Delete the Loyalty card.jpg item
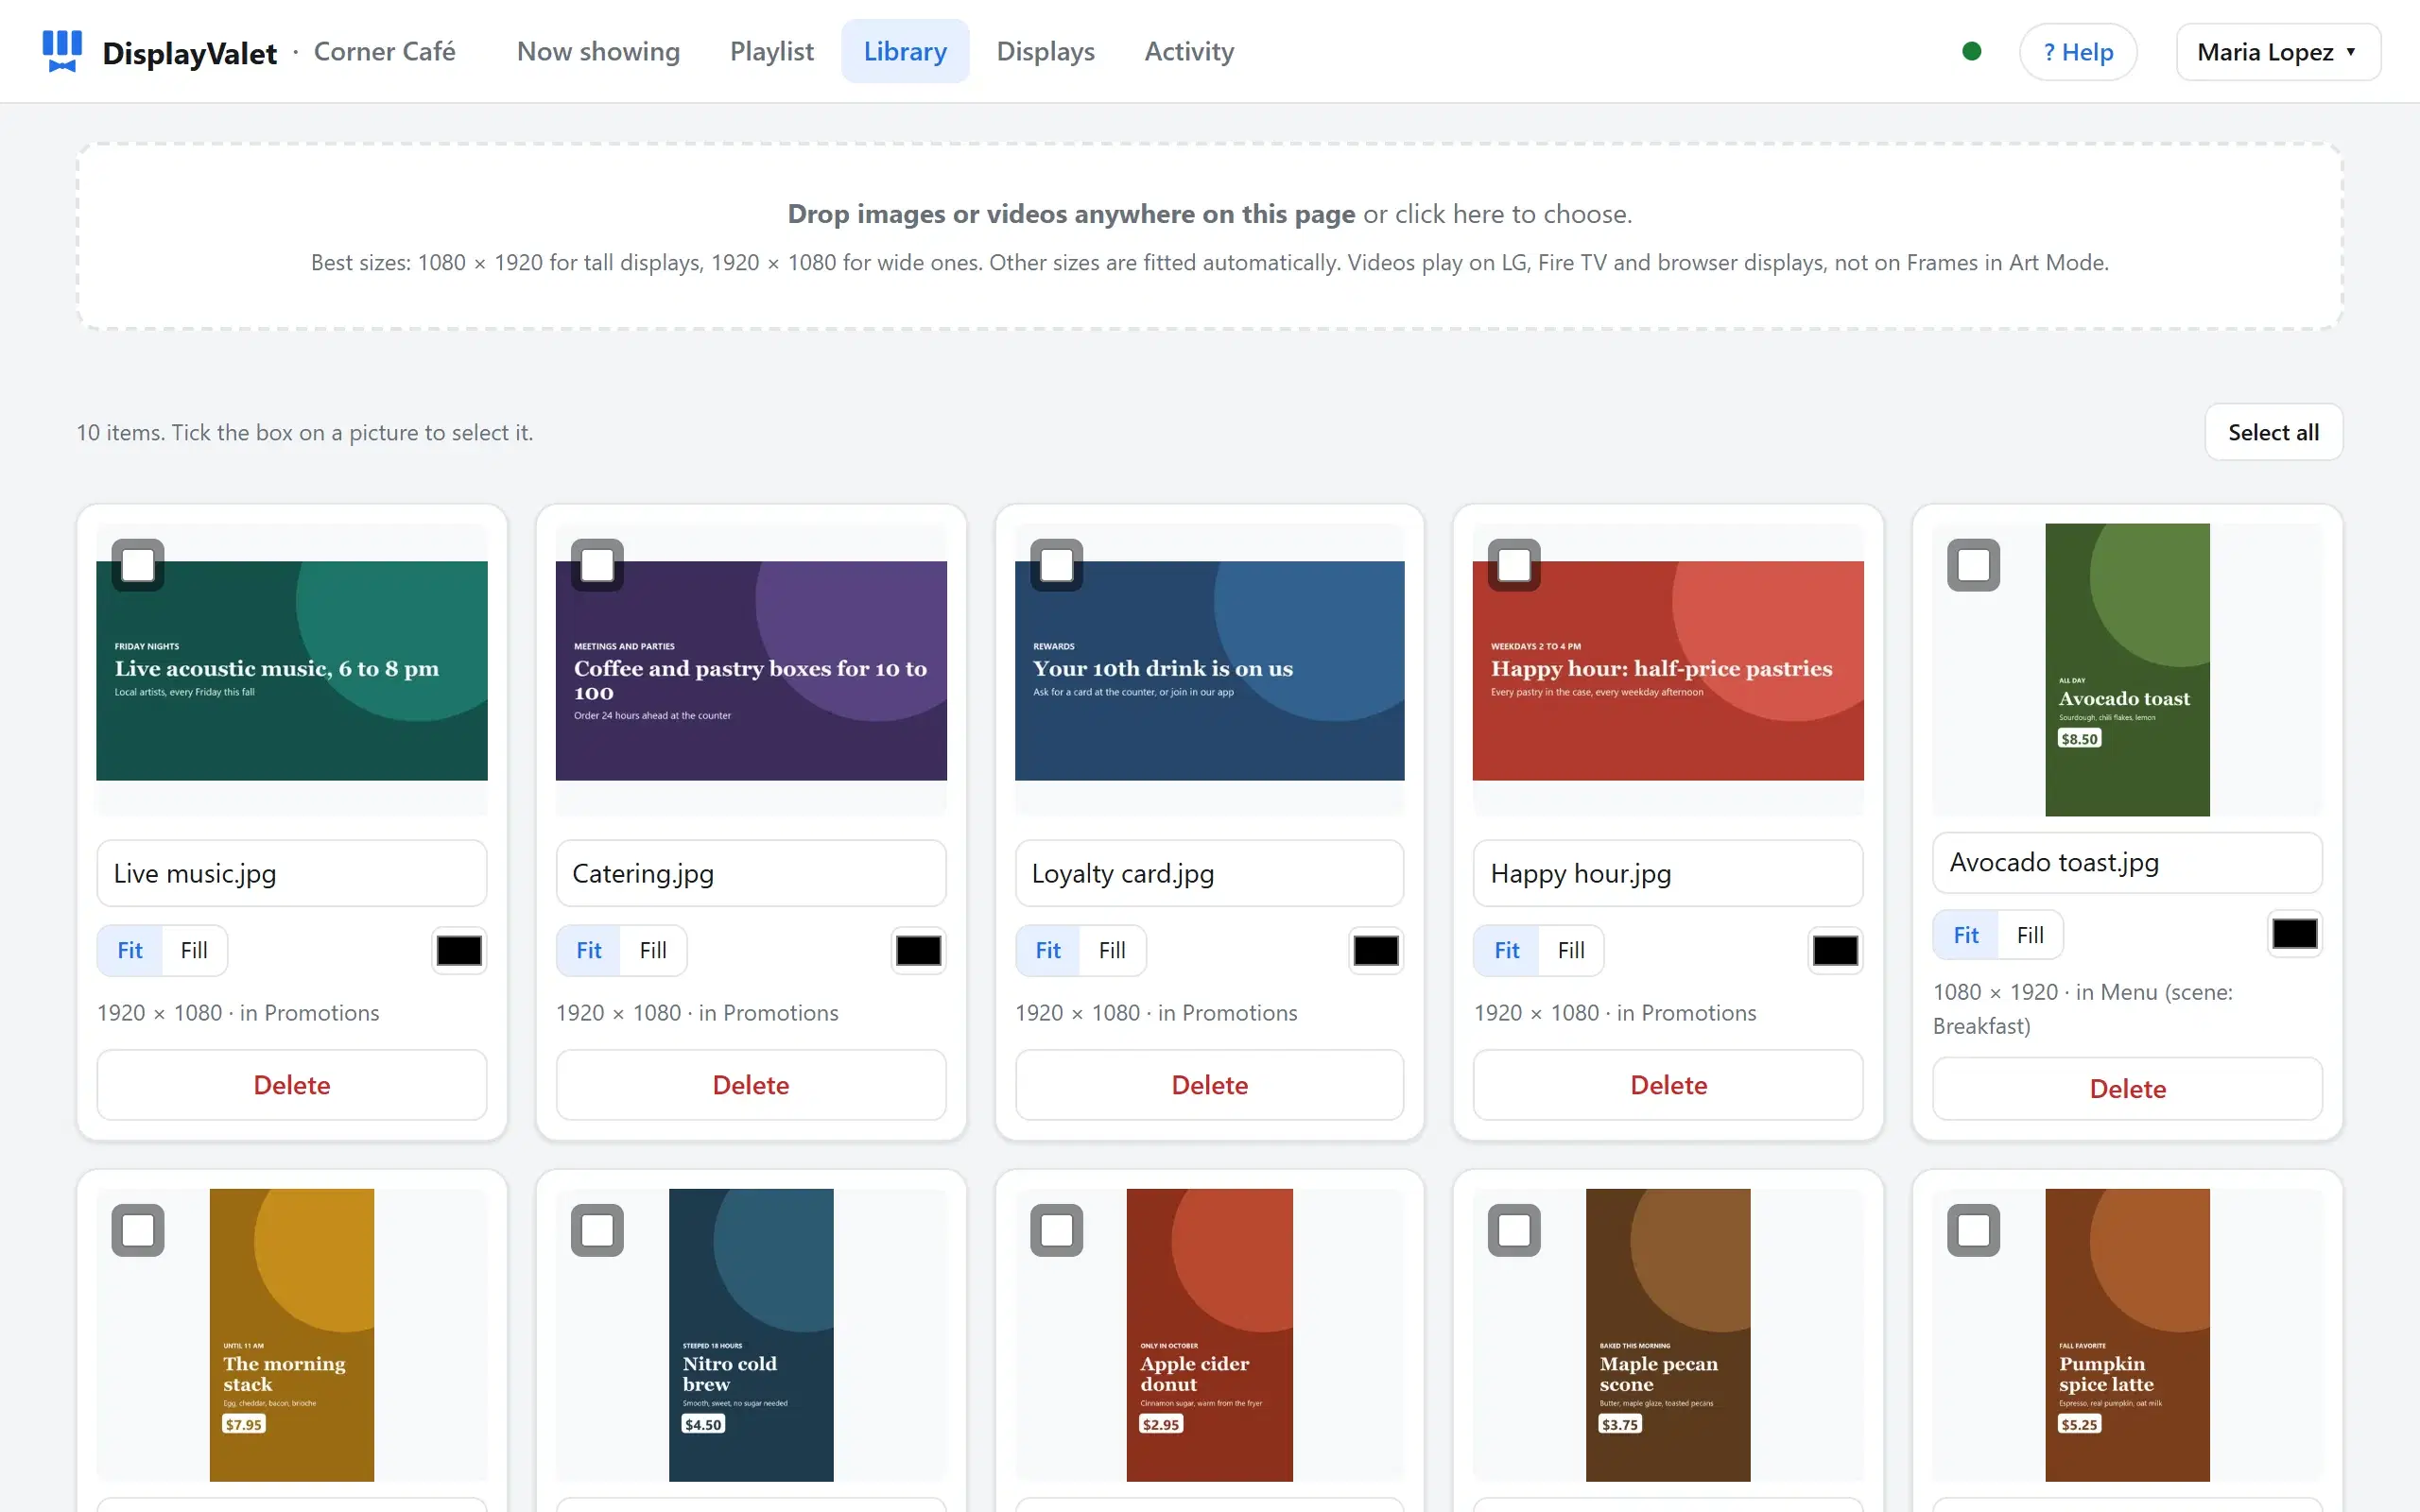 tap(1209, 1085)
